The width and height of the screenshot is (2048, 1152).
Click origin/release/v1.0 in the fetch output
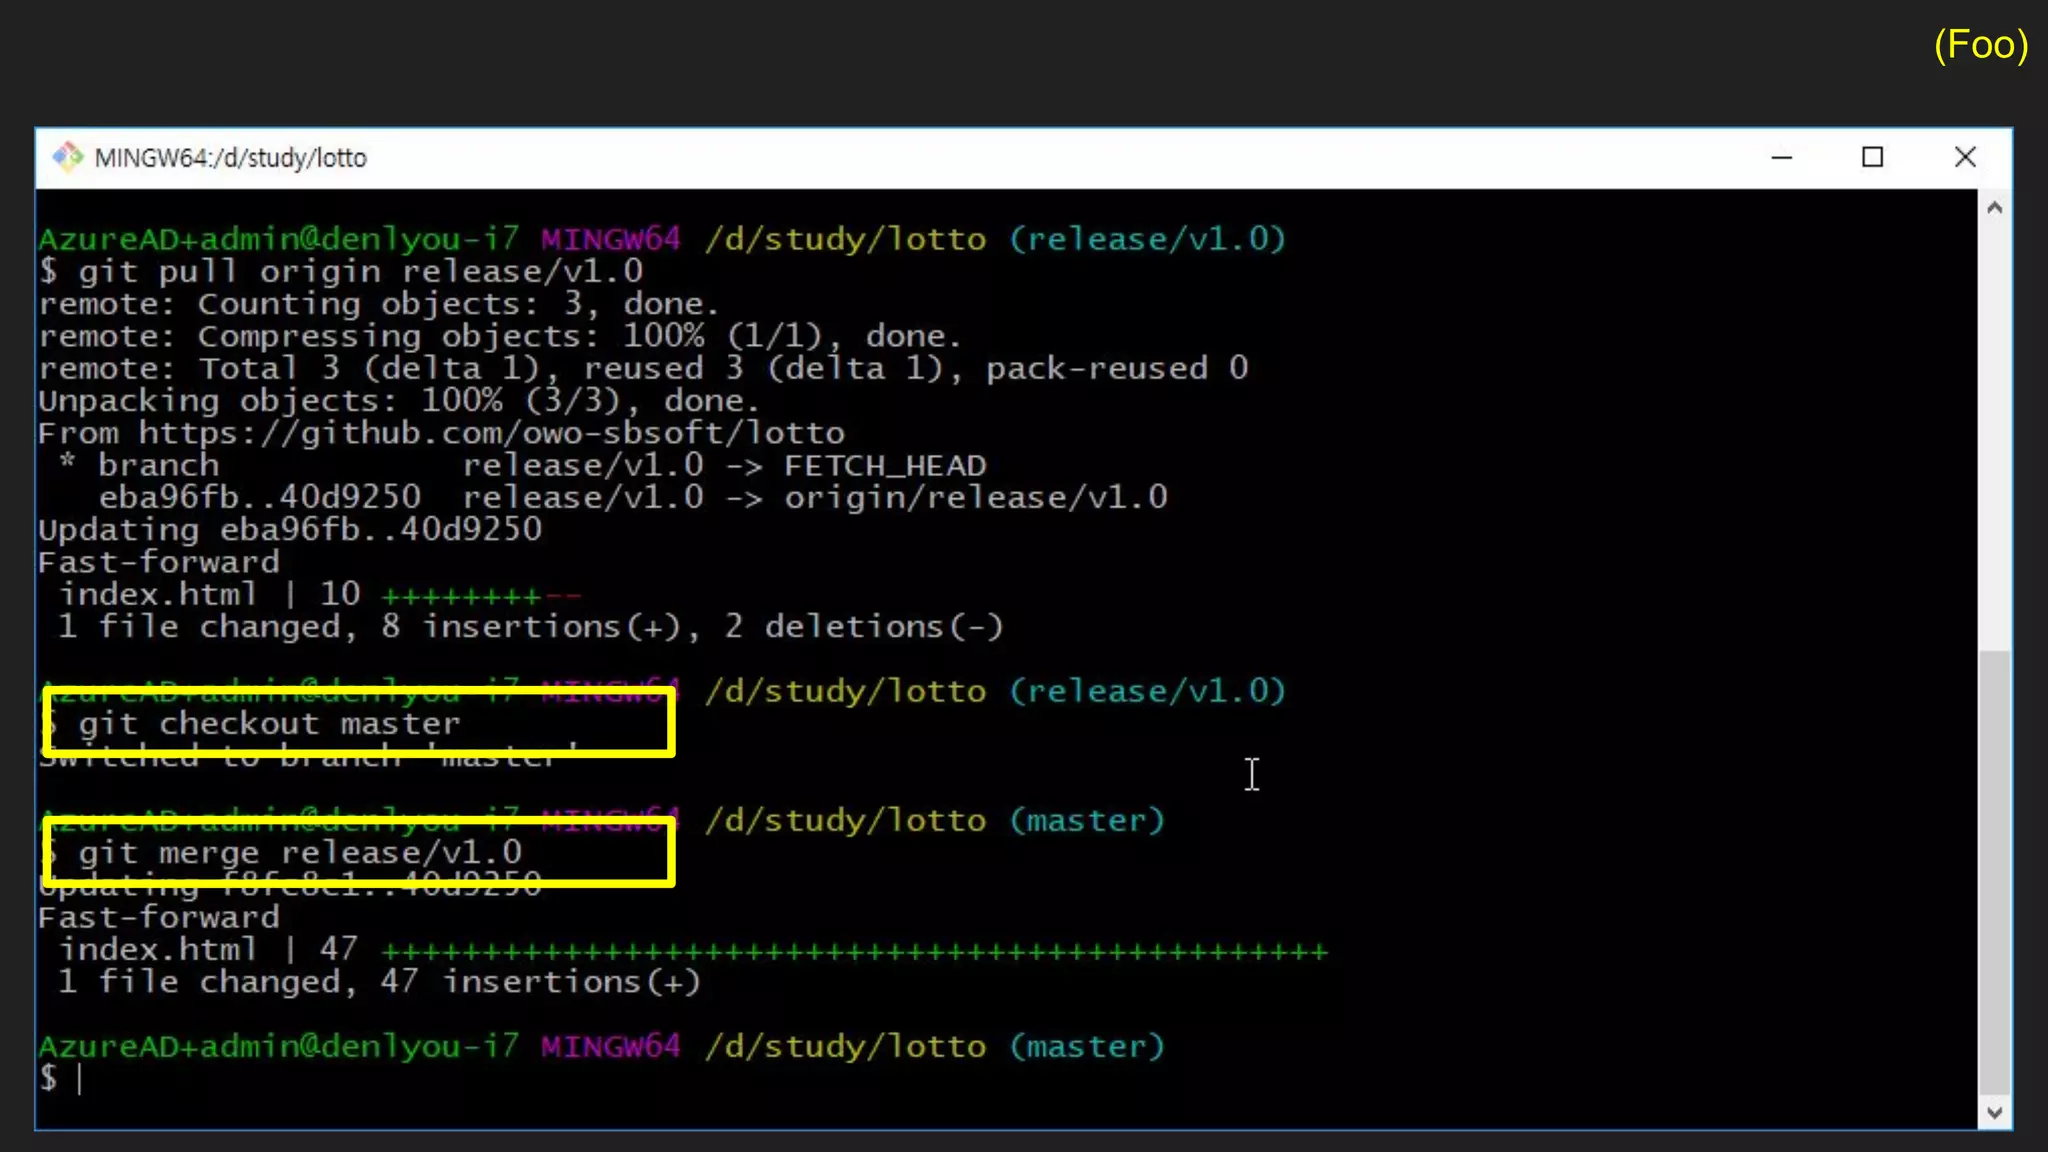pyautogui.click(x=975, y=497)
